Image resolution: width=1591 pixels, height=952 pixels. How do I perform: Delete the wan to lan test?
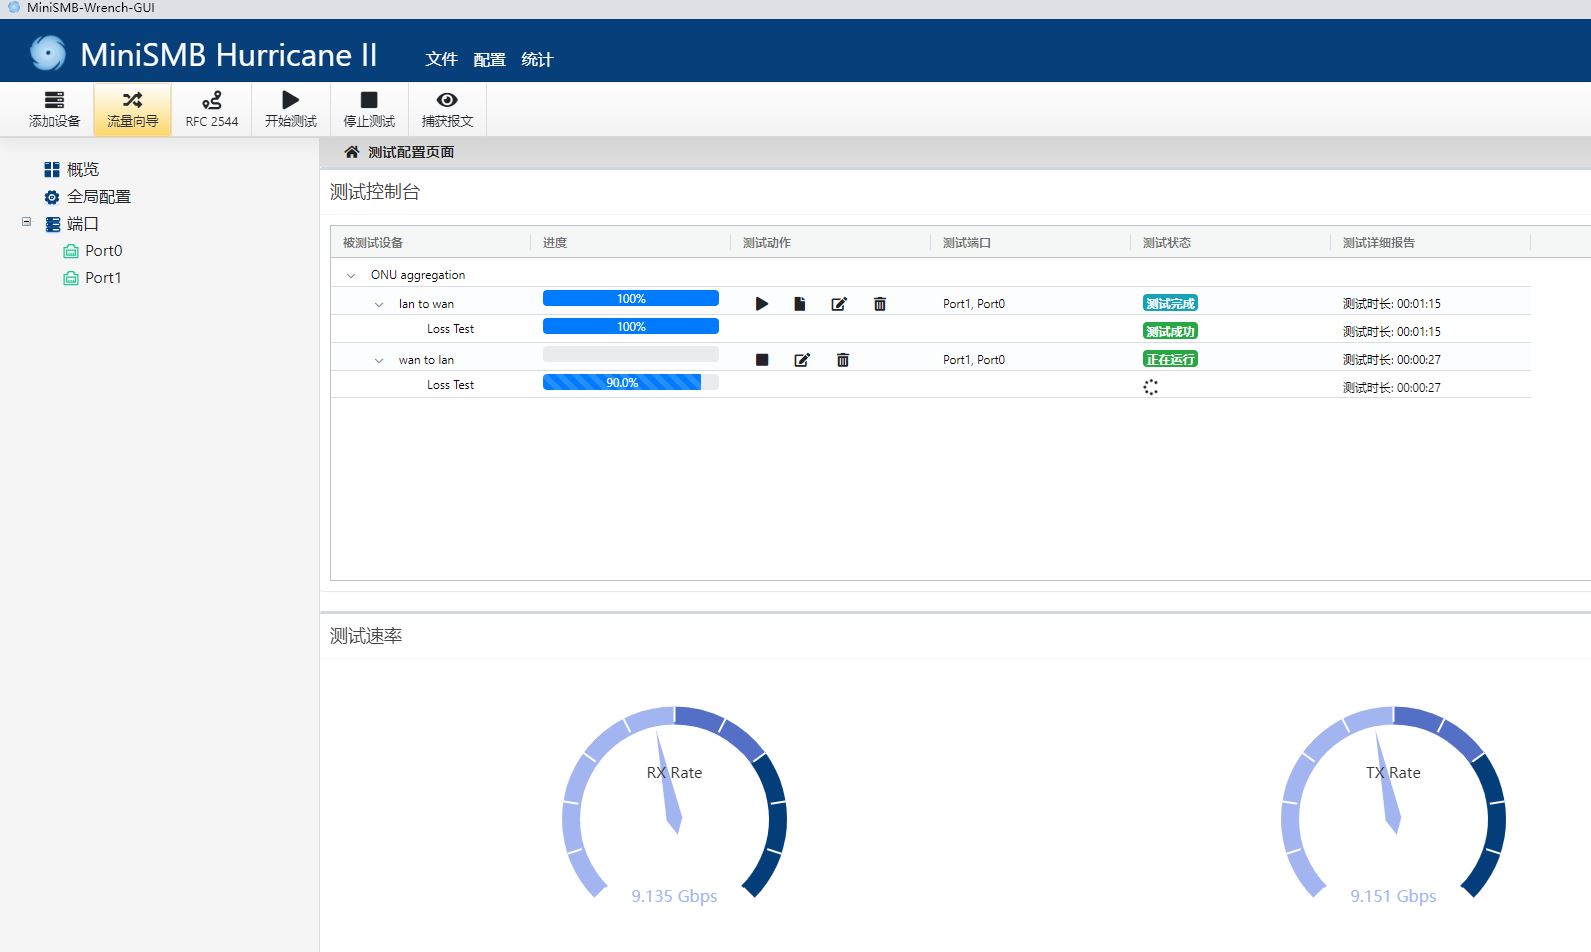point(843,360)
